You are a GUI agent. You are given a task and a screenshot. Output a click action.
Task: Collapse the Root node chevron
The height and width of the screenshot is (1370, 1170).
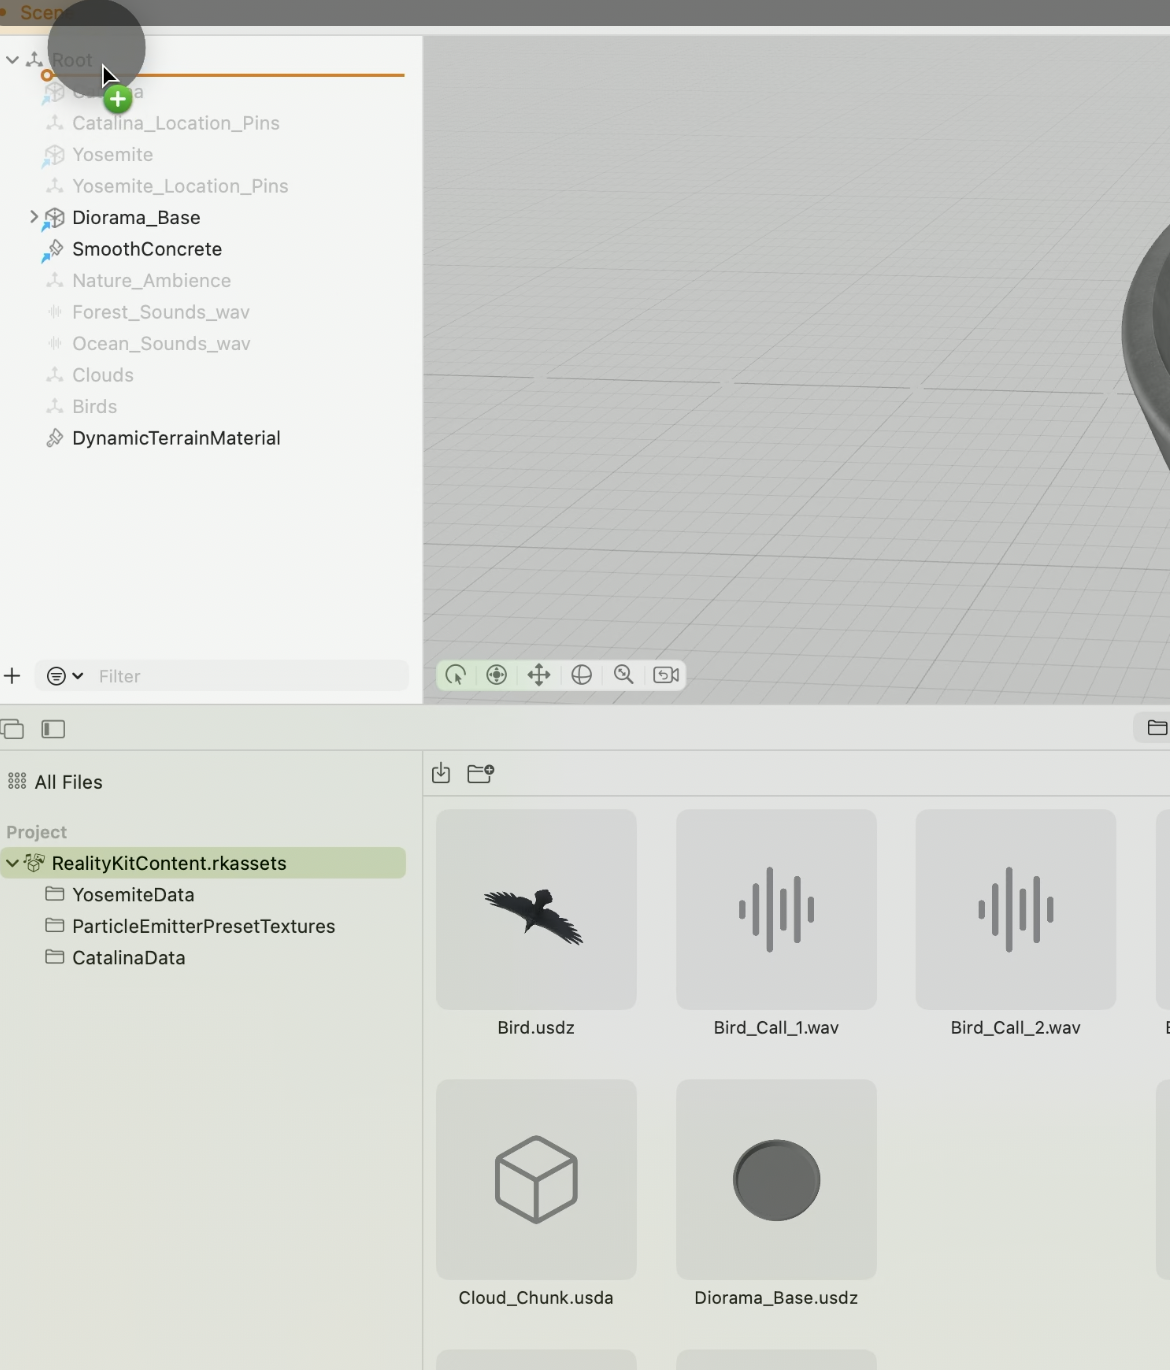pos(12,60)
